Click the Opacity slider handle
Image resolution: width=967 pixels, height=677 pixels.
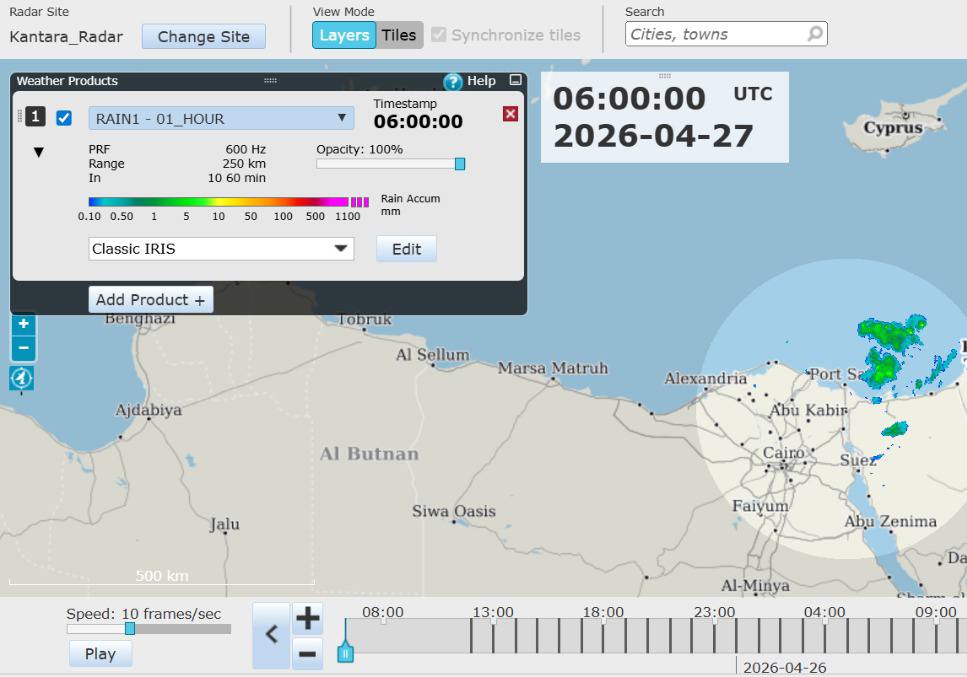460,164
